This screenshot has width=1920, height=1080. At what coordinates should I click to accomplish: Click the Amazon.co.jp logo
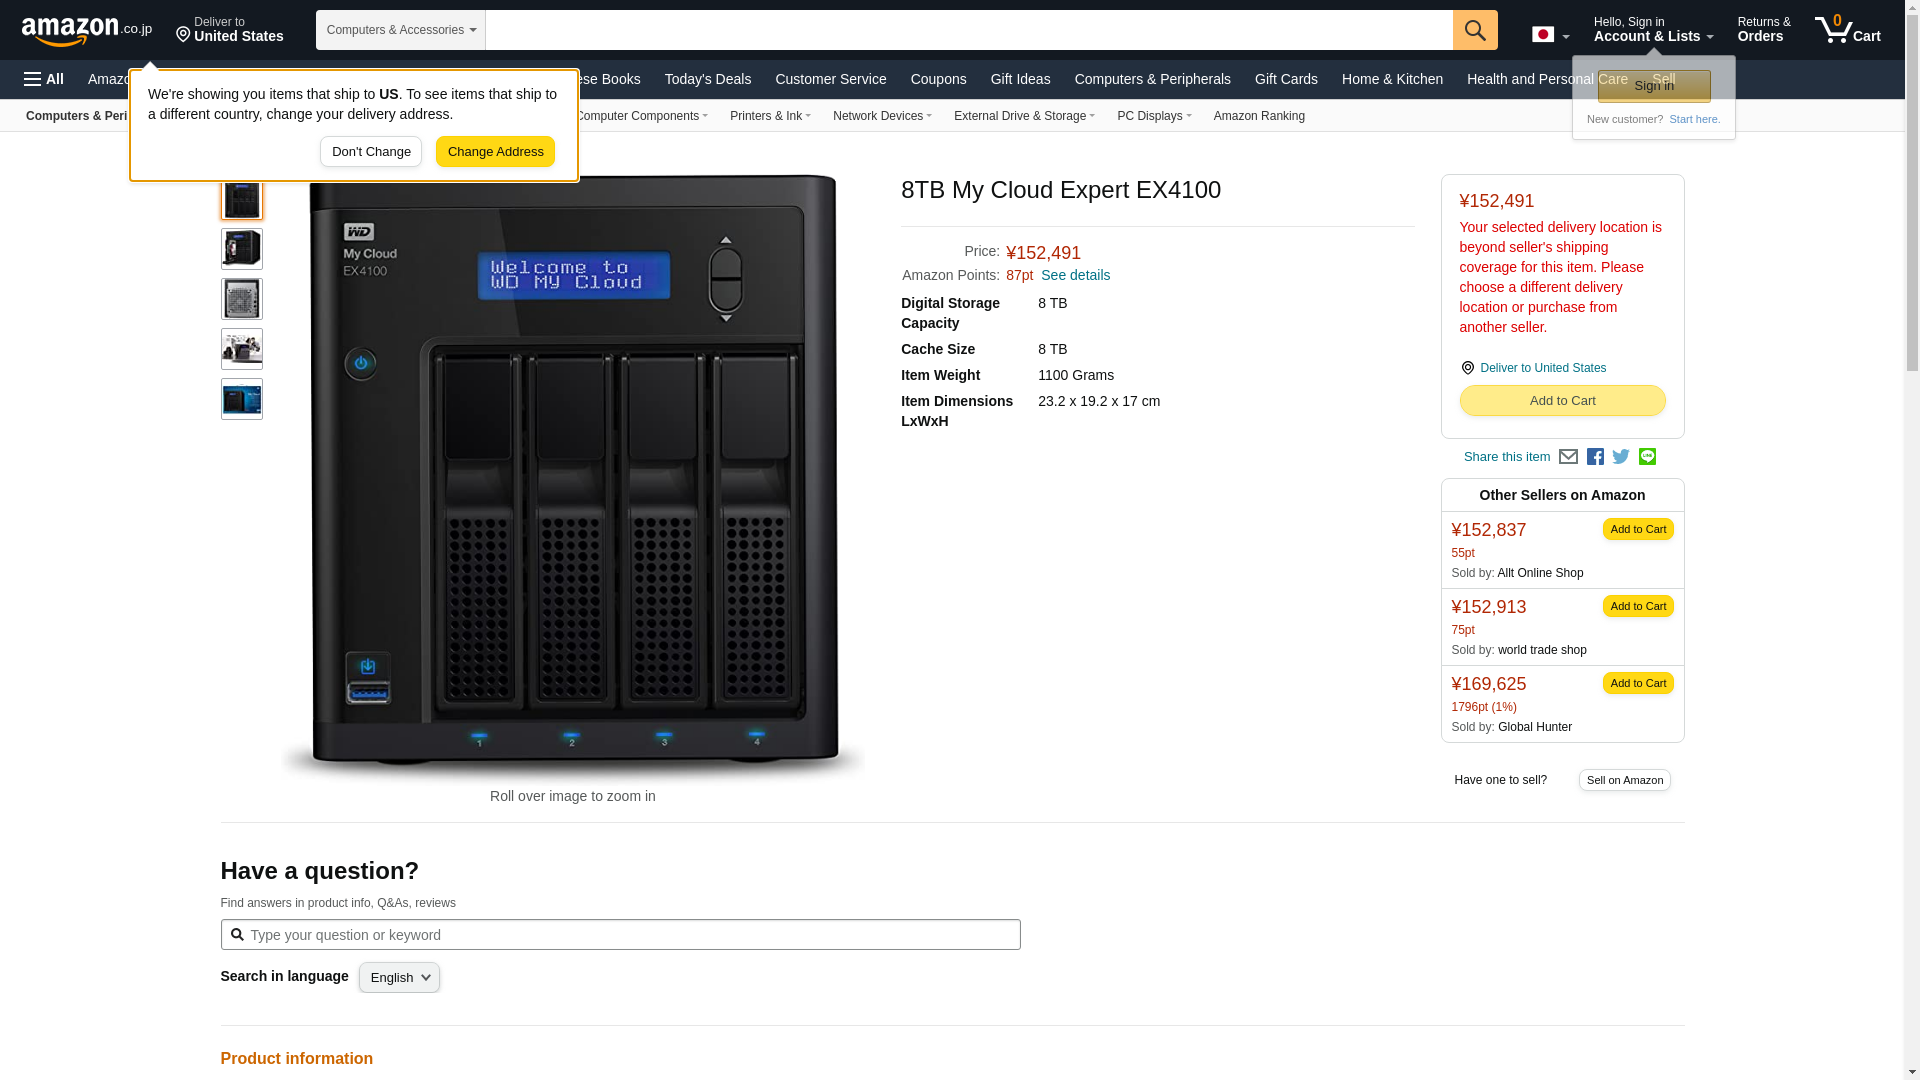[87, 31]
